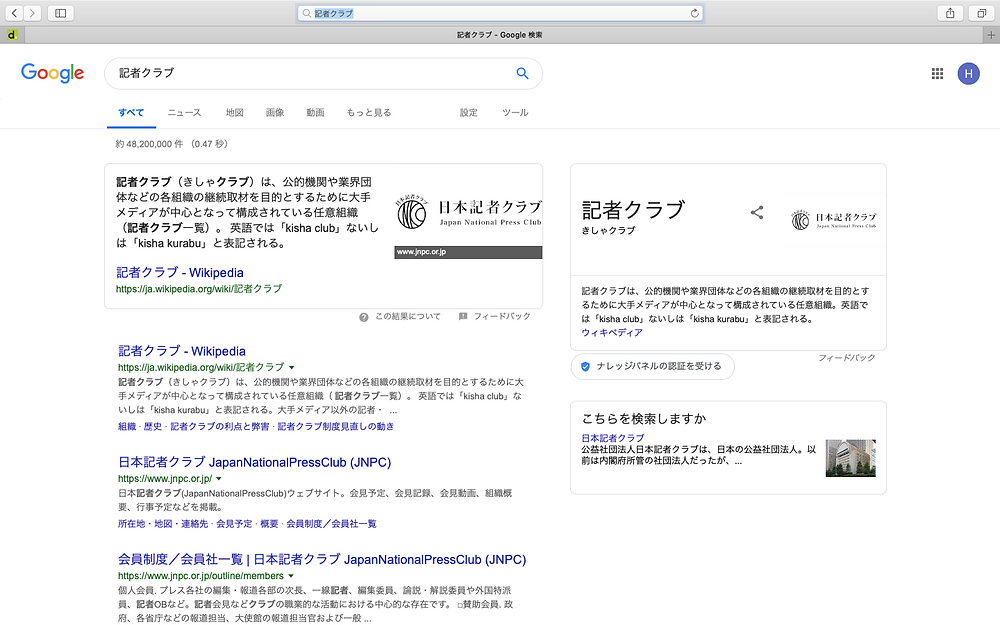Screen dimensions: 1000x625
Task: Click the knowledge panel 日本記者クラブ logo thumbnail
Action: (x=834, y=221)
